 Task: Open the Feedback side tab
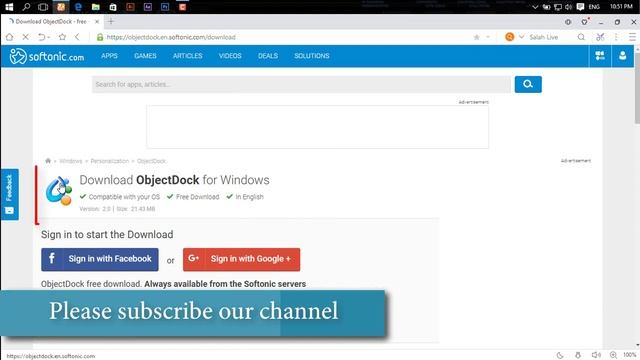(x=9, y=194)
